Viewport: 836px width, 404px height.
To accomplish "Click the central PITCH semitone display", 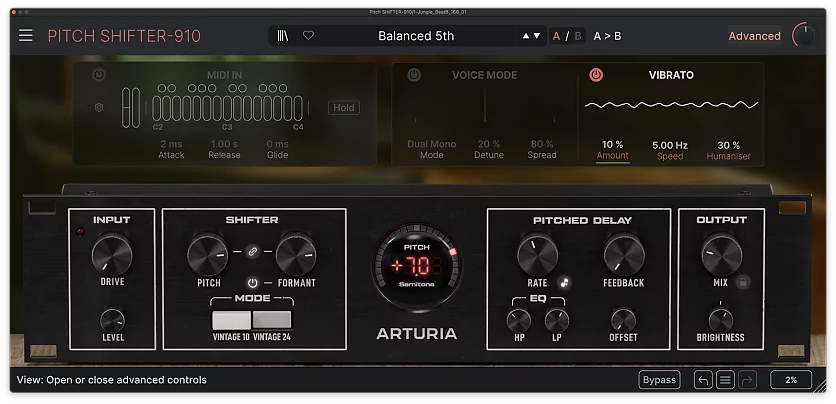I will [x=417, y=266].
